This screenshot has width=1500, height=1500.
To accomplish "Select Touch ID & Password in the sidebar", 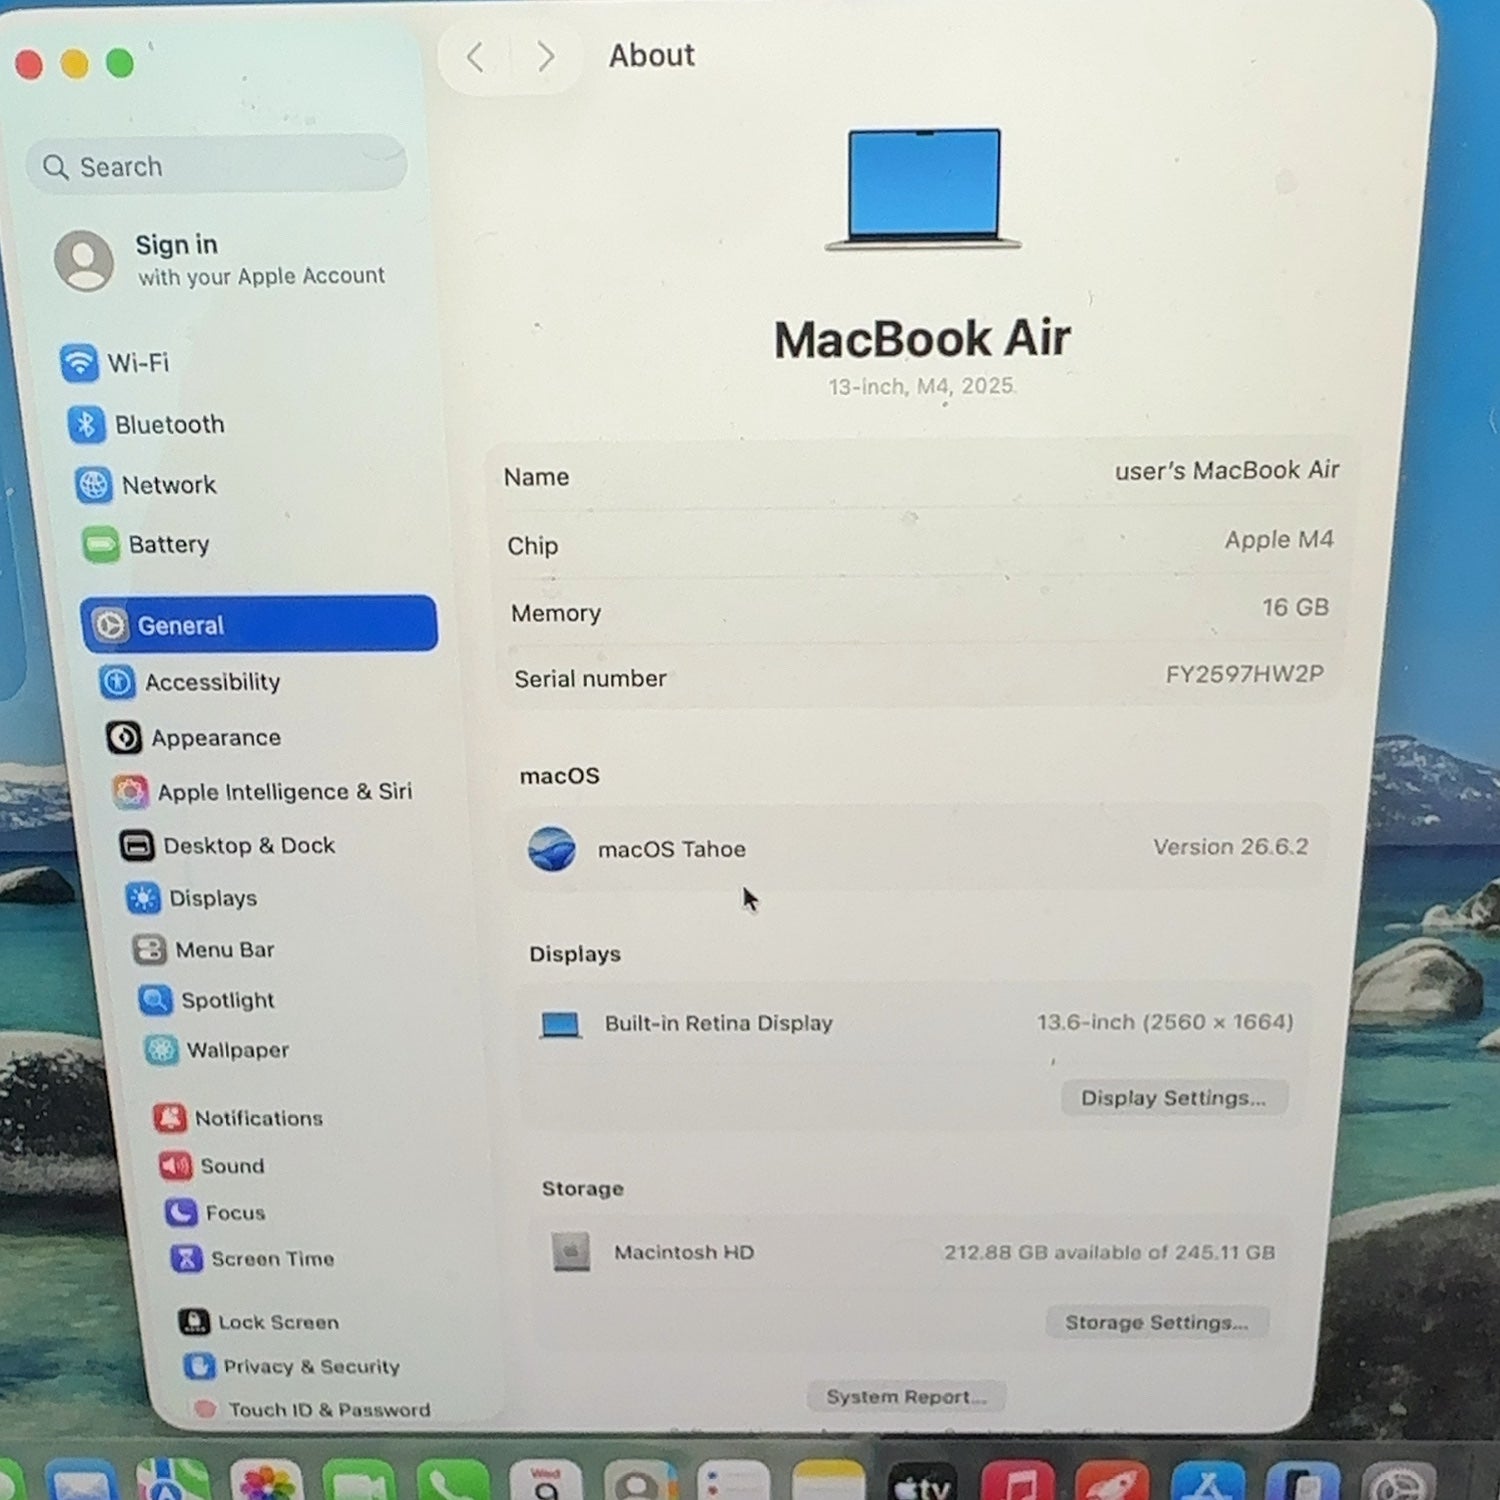I will click(x=311, y=1409).
